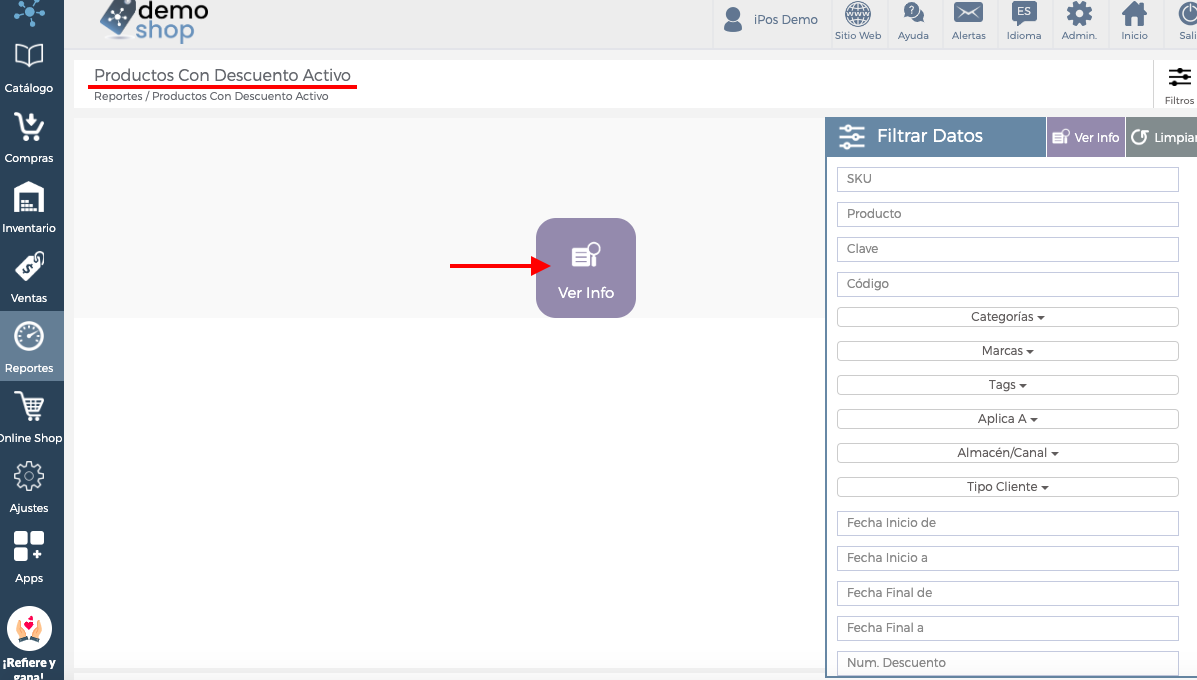
Task: Expand the Categorías dropdown
Action: pos(1008,317)
